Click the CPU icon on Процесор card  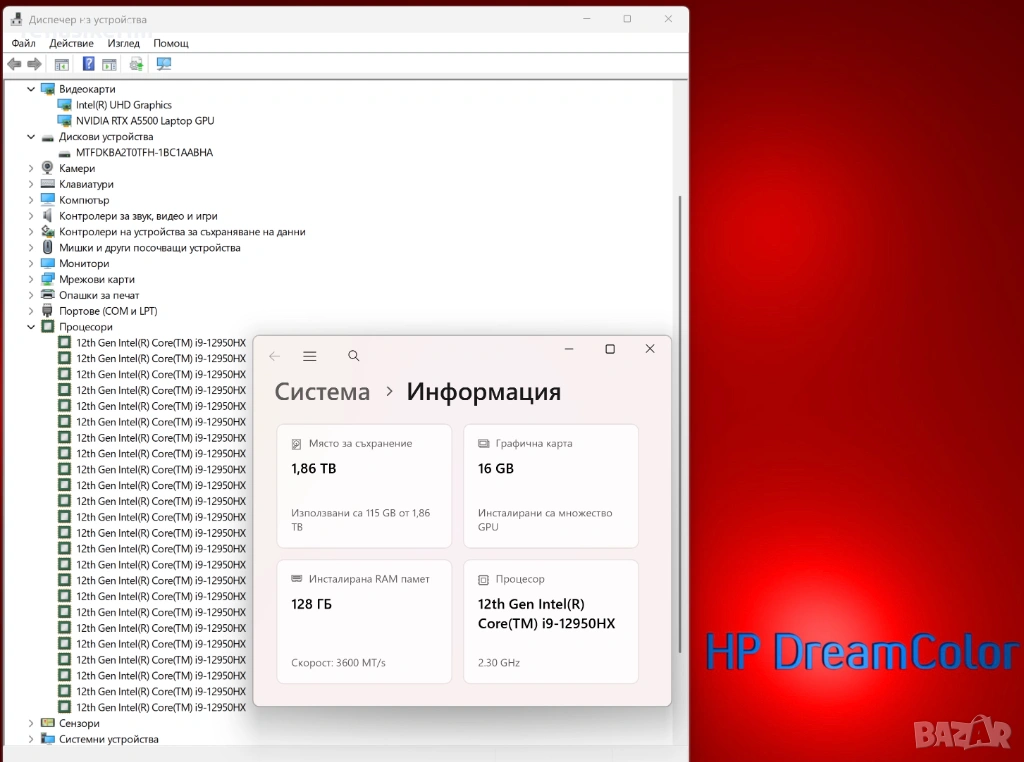click(x=483, y=580)
